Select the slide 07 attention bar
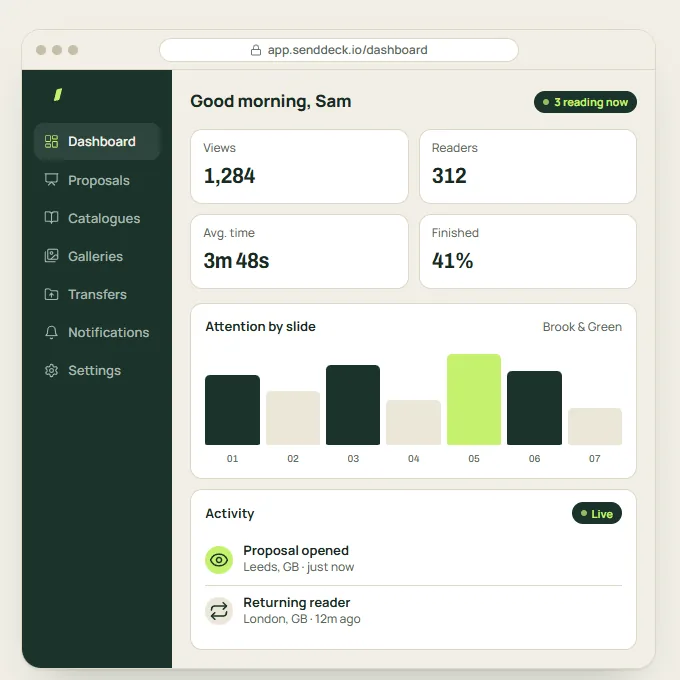680x680 pixels. click(x=595, y=426)
